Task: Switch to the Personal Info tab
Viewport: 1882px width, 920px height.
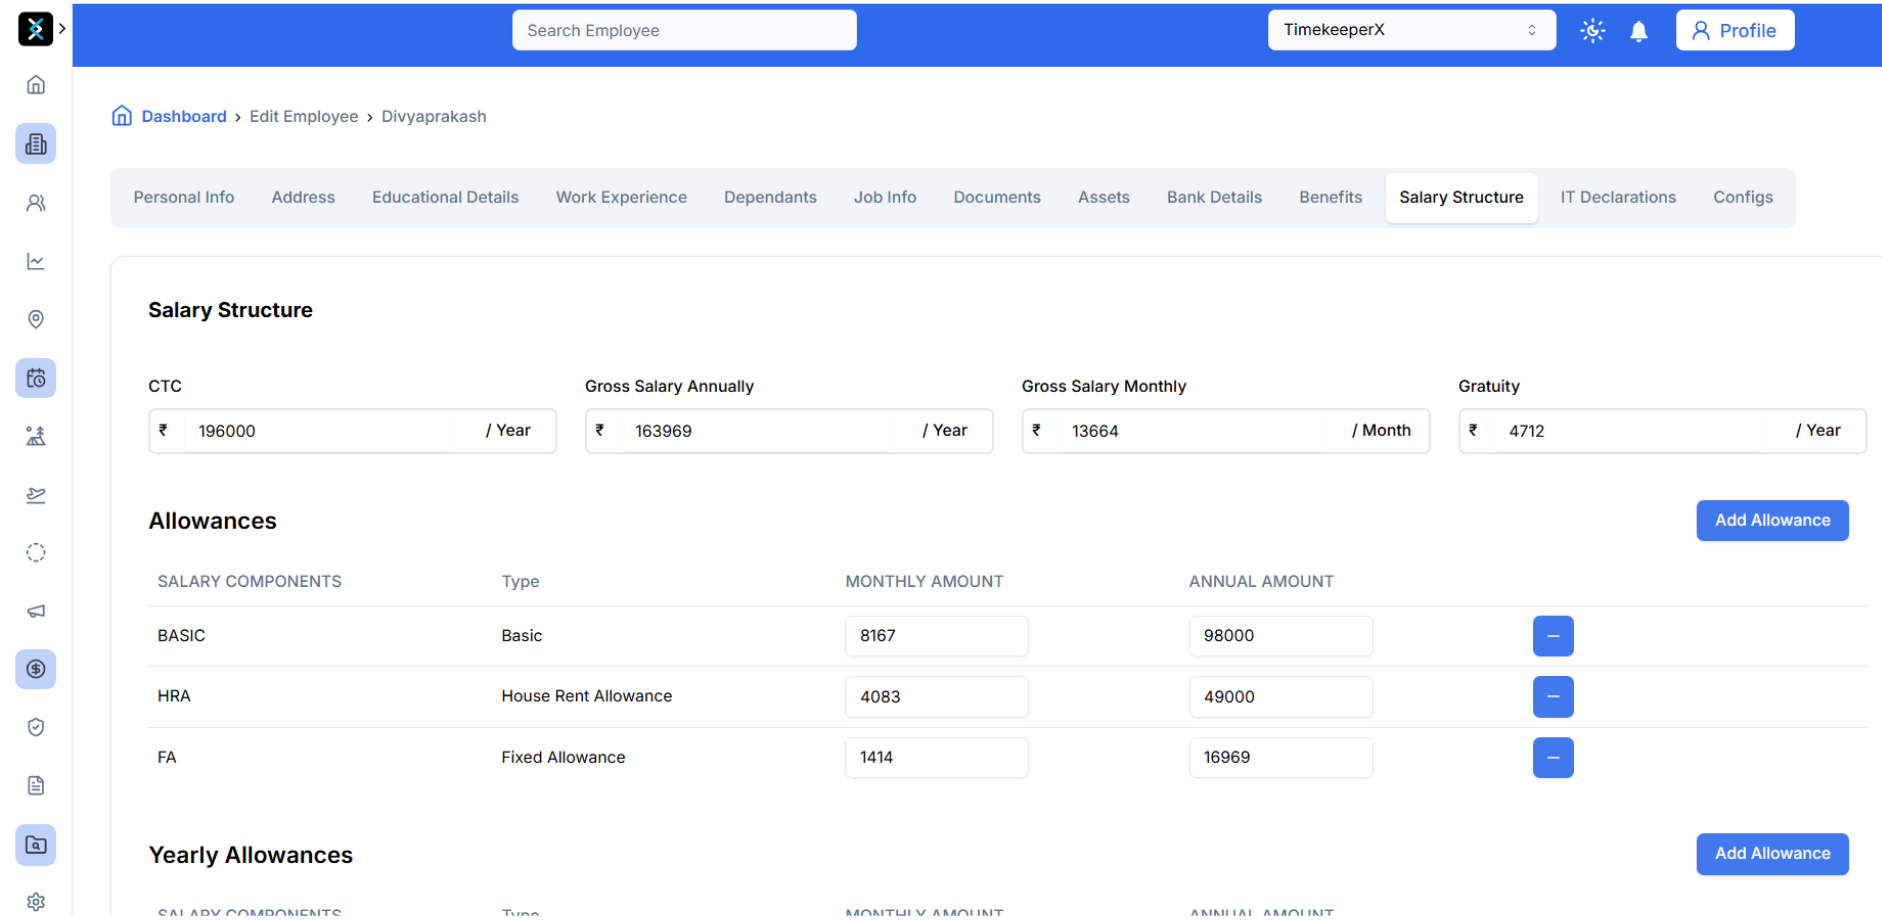Action: click(184, 197)
